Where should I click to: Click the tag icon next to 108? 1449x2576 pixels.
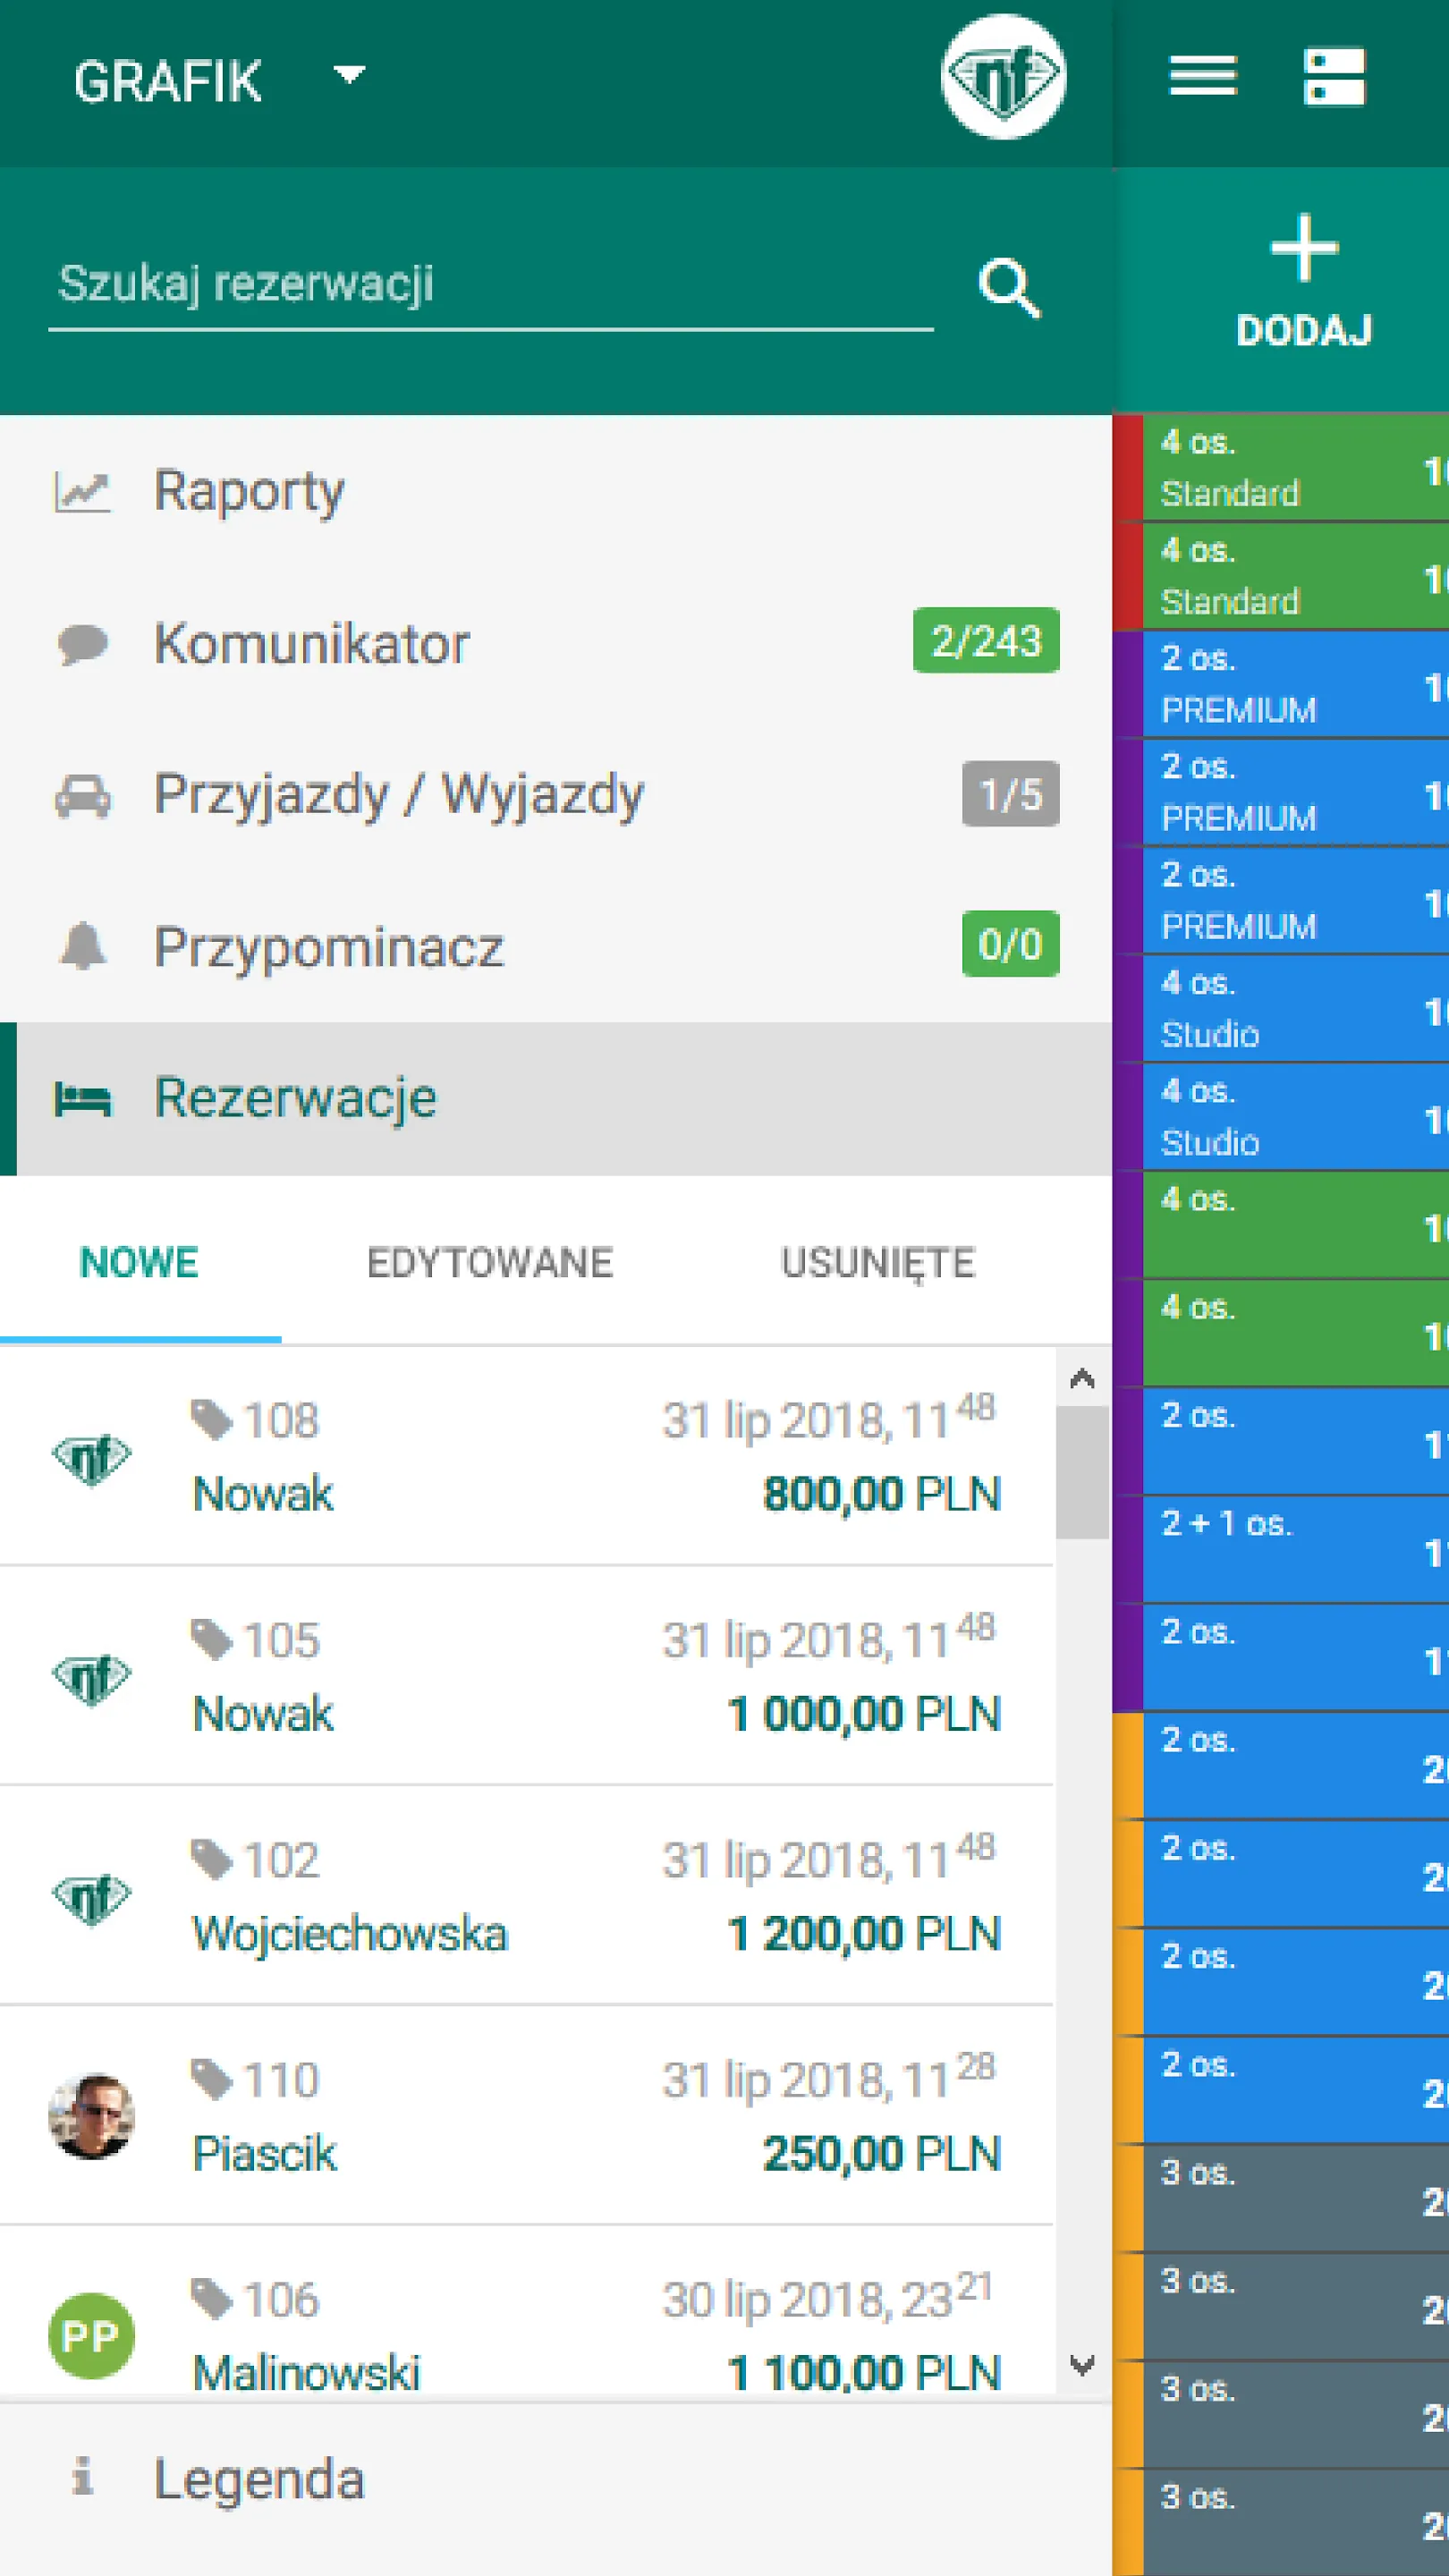211,1421
